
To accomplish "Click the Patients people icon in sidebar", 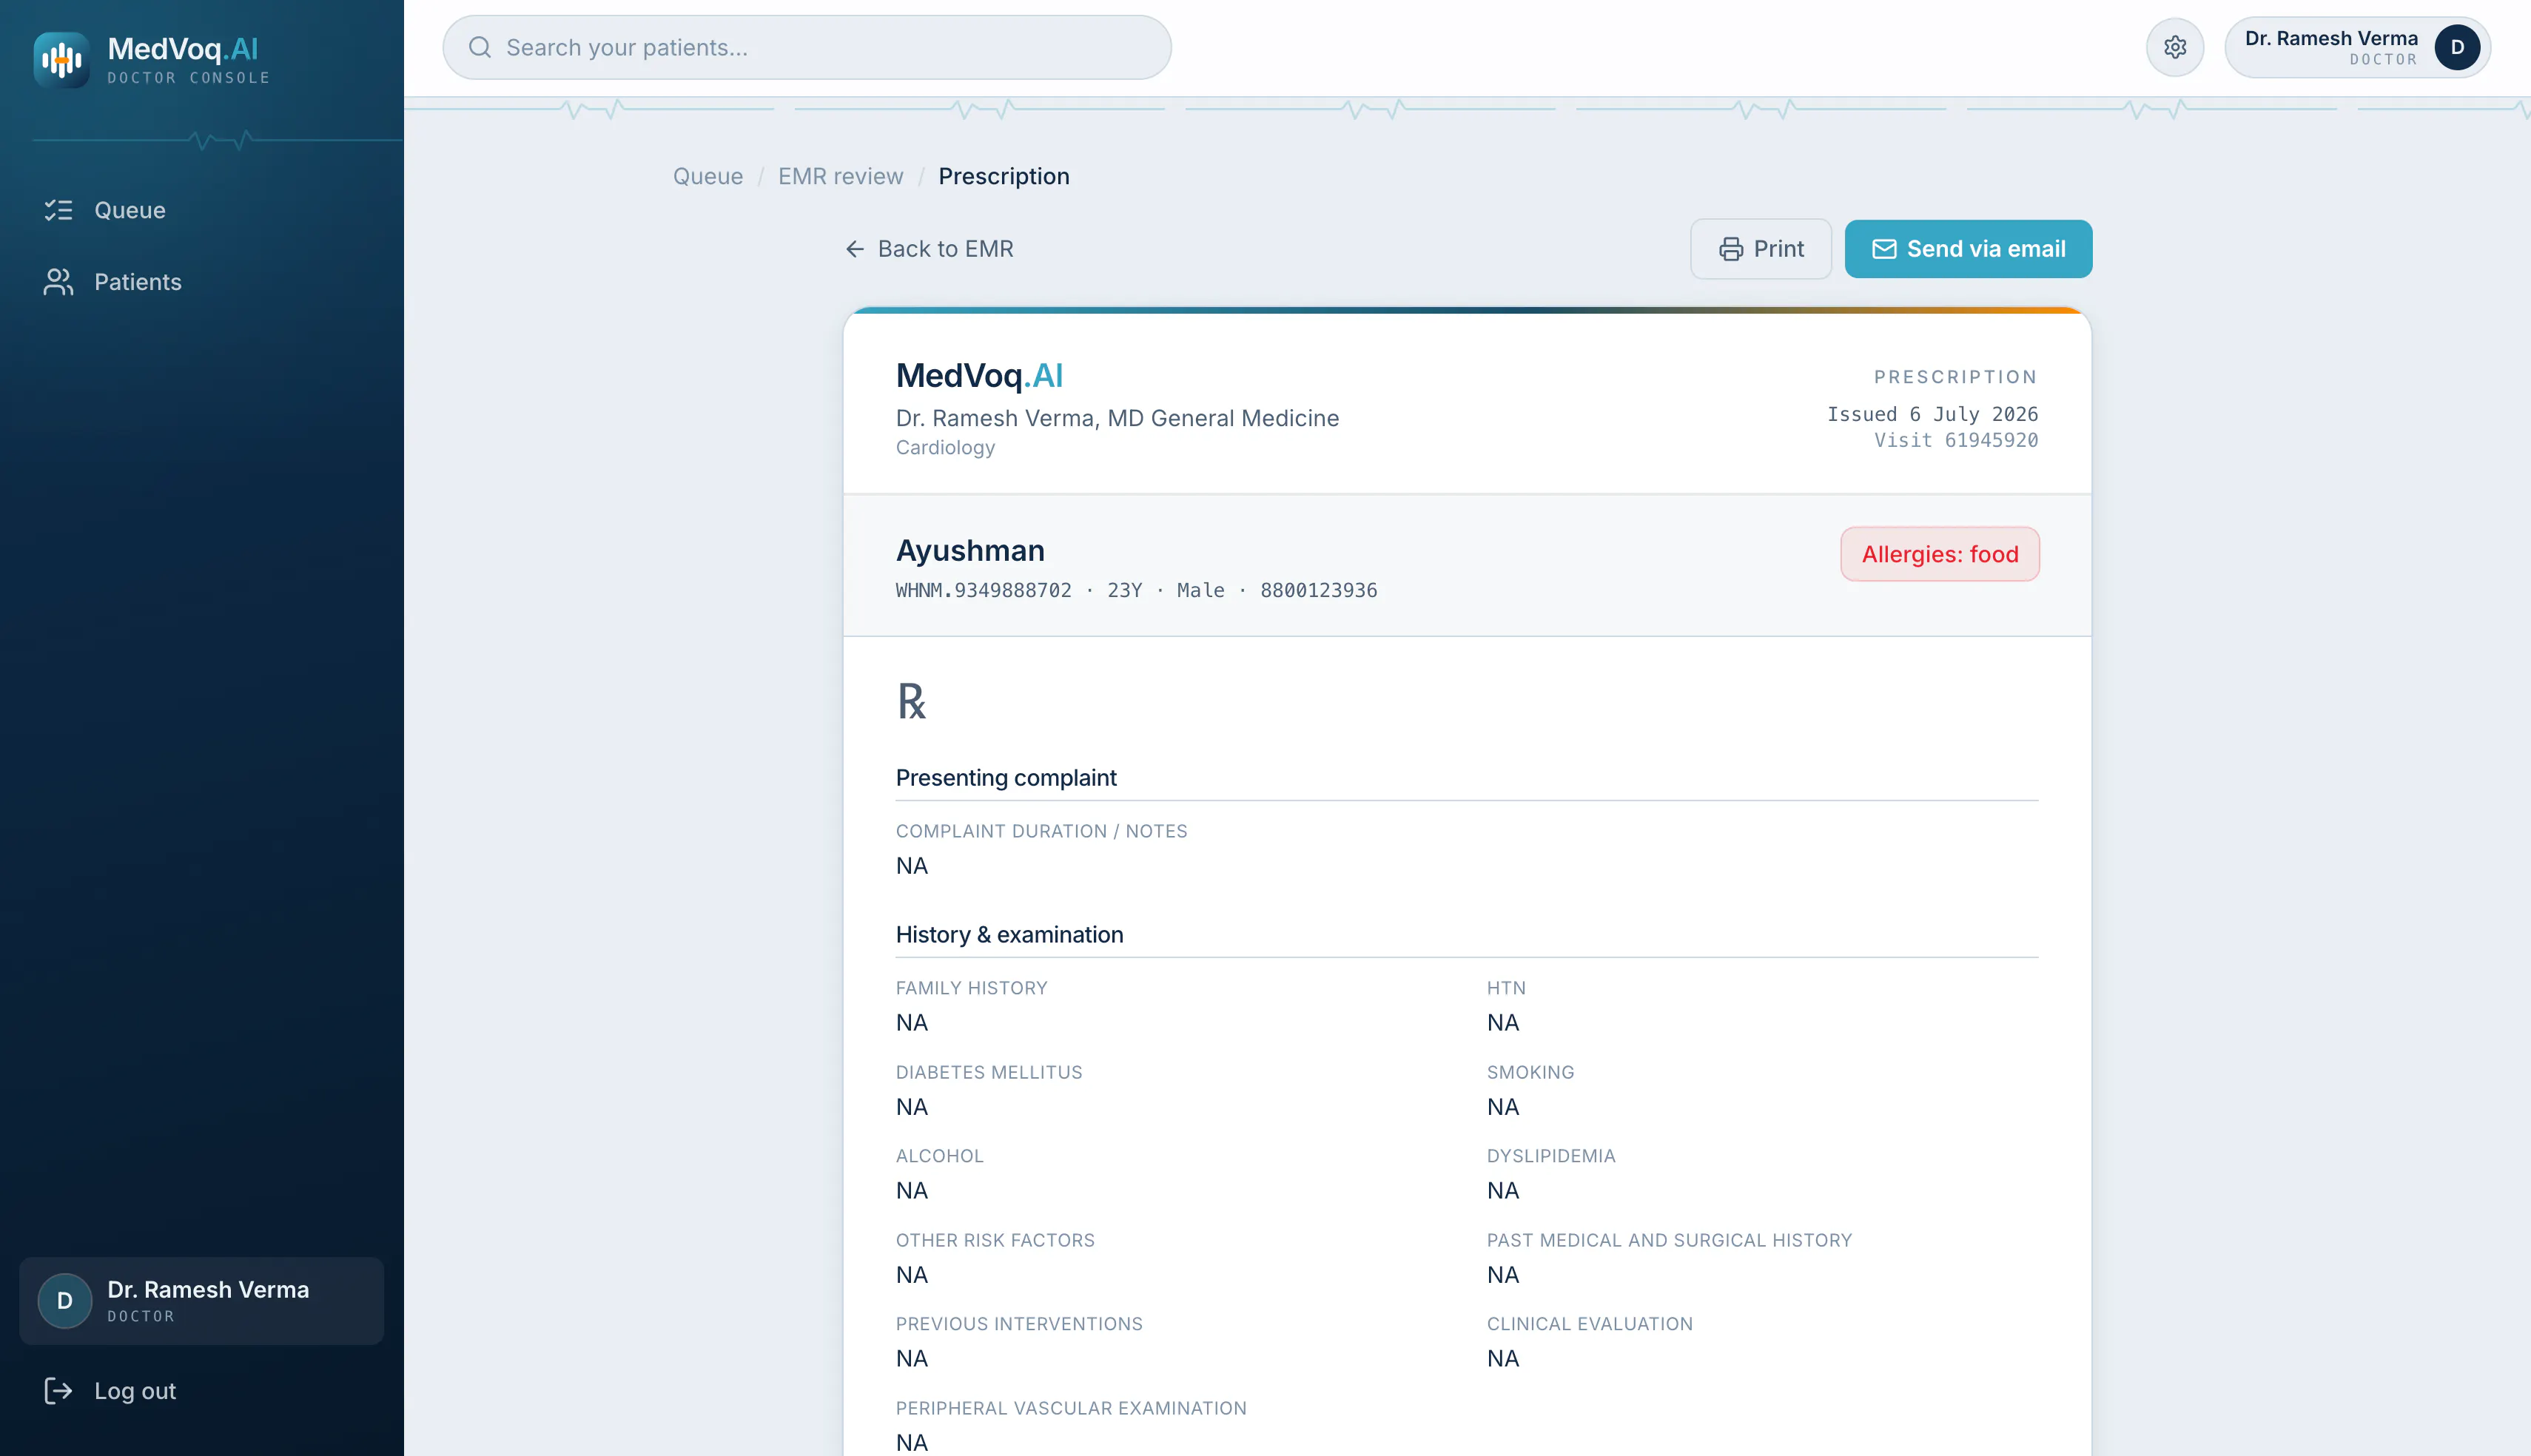I will [58, 282].
